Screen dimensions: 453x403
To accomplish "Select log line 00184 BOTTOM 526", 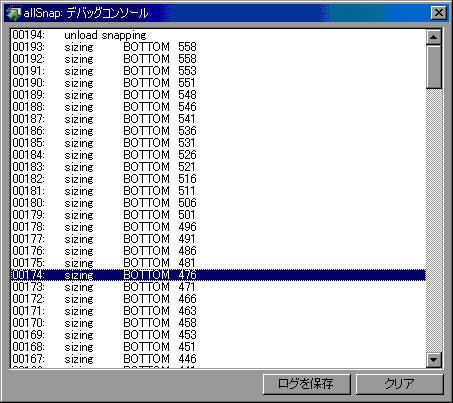I will pyautogui.click(x=218, y=155).
